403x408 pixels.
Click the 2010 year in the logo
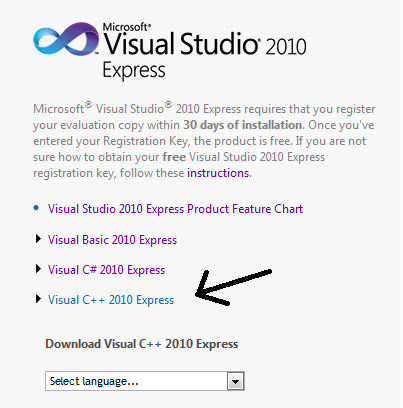[x=286, y=46]
